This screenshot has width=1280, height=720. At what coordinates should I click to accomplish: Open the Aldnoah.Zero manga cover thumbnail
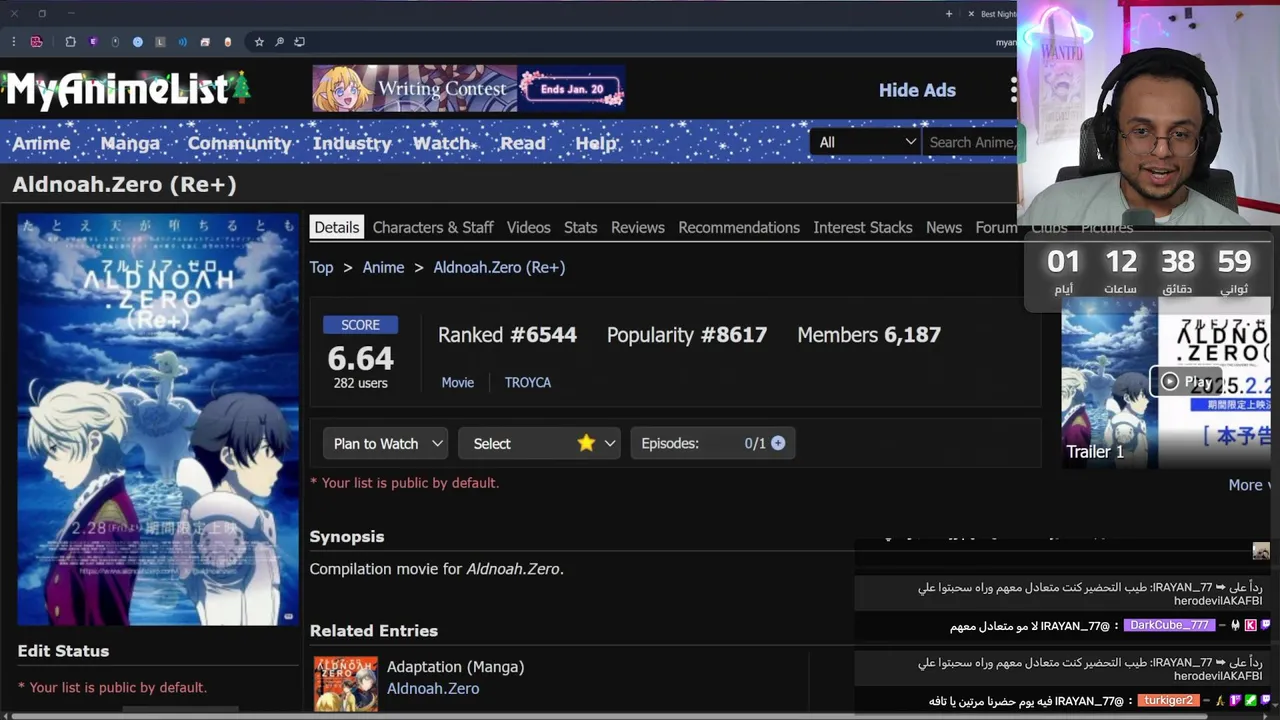pos(346,684)
